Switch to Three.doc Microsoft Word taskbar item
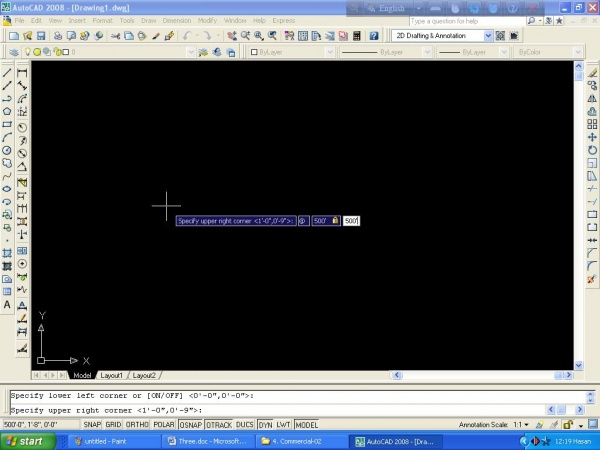 click(207, 441)
